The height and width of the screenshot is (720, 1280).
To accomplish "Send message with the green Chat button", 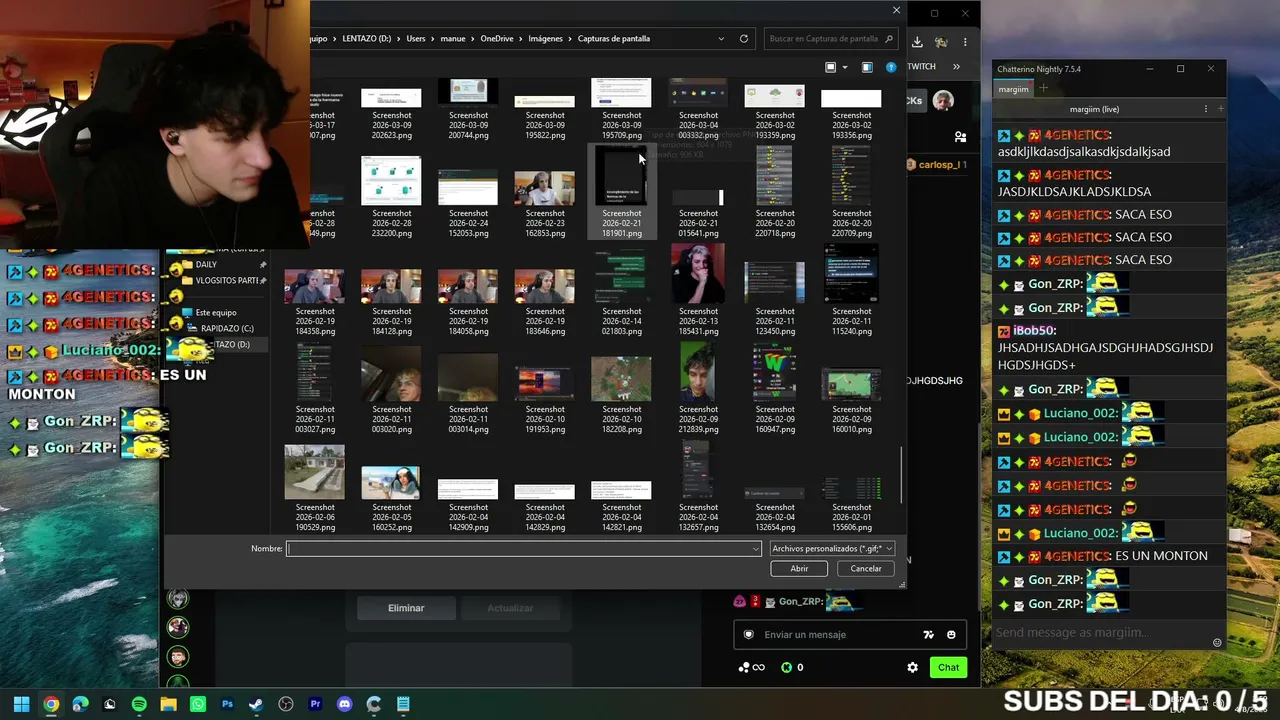I will click(948, 667).
